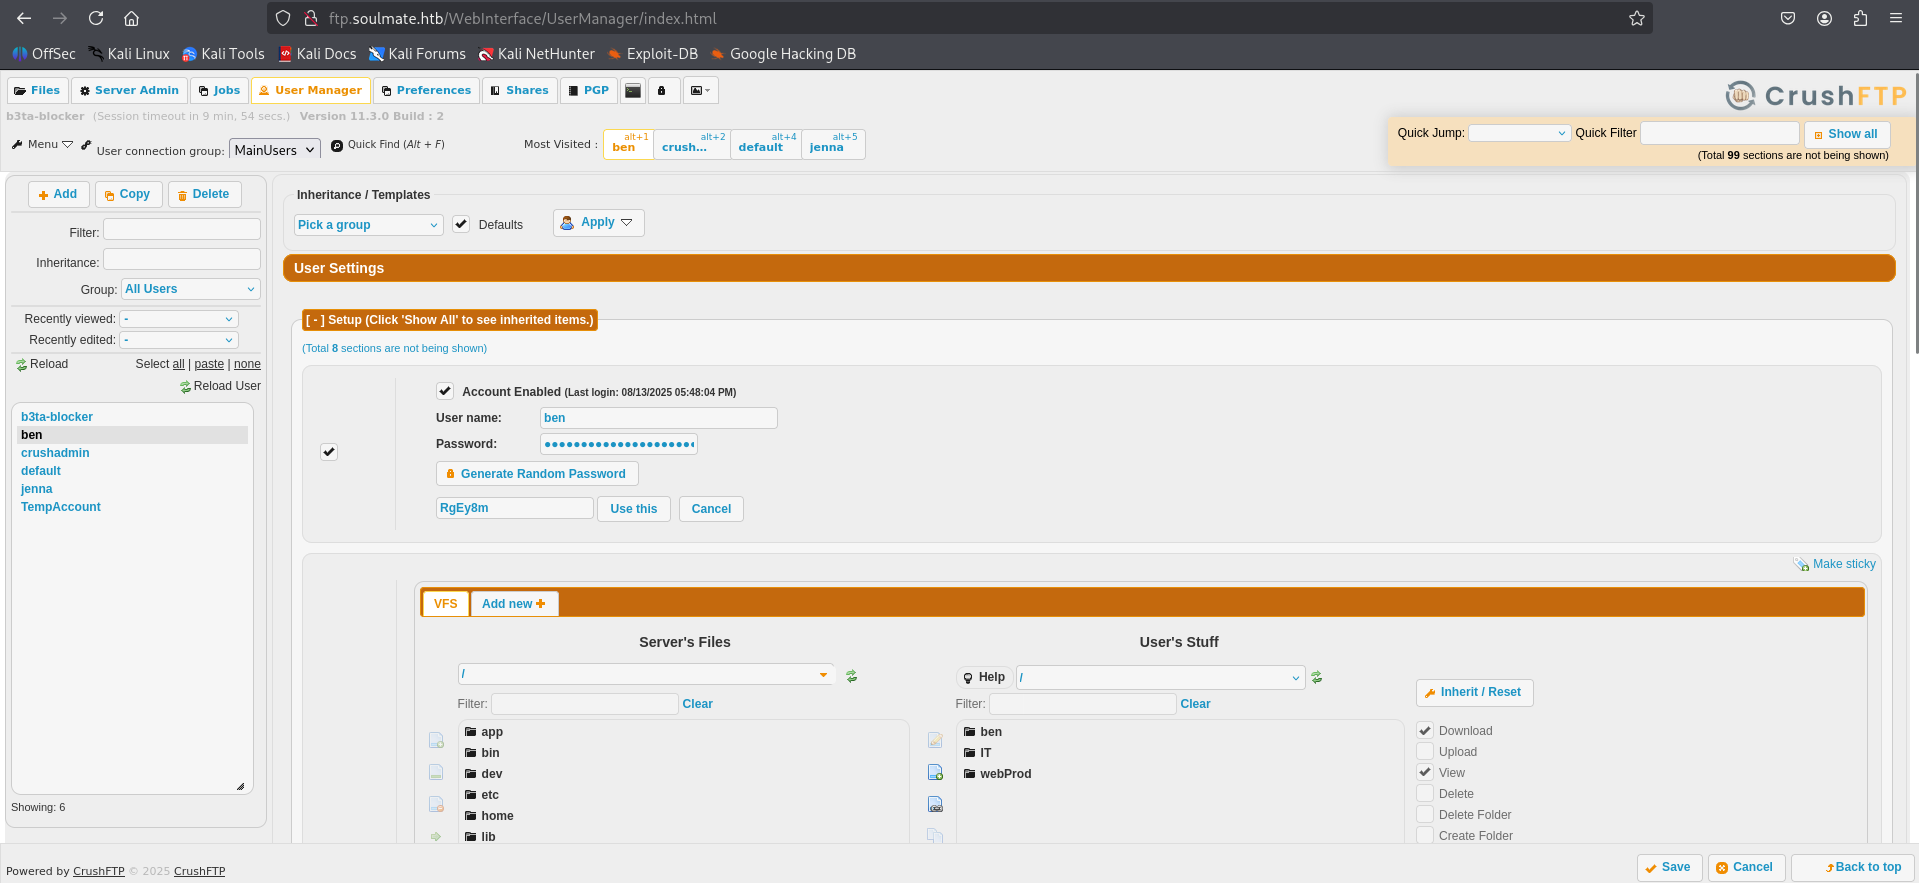The width and height of the screenshot is (1919, 883).
Task: Open the Group All Users dropdown
Action: coord(190,289)
